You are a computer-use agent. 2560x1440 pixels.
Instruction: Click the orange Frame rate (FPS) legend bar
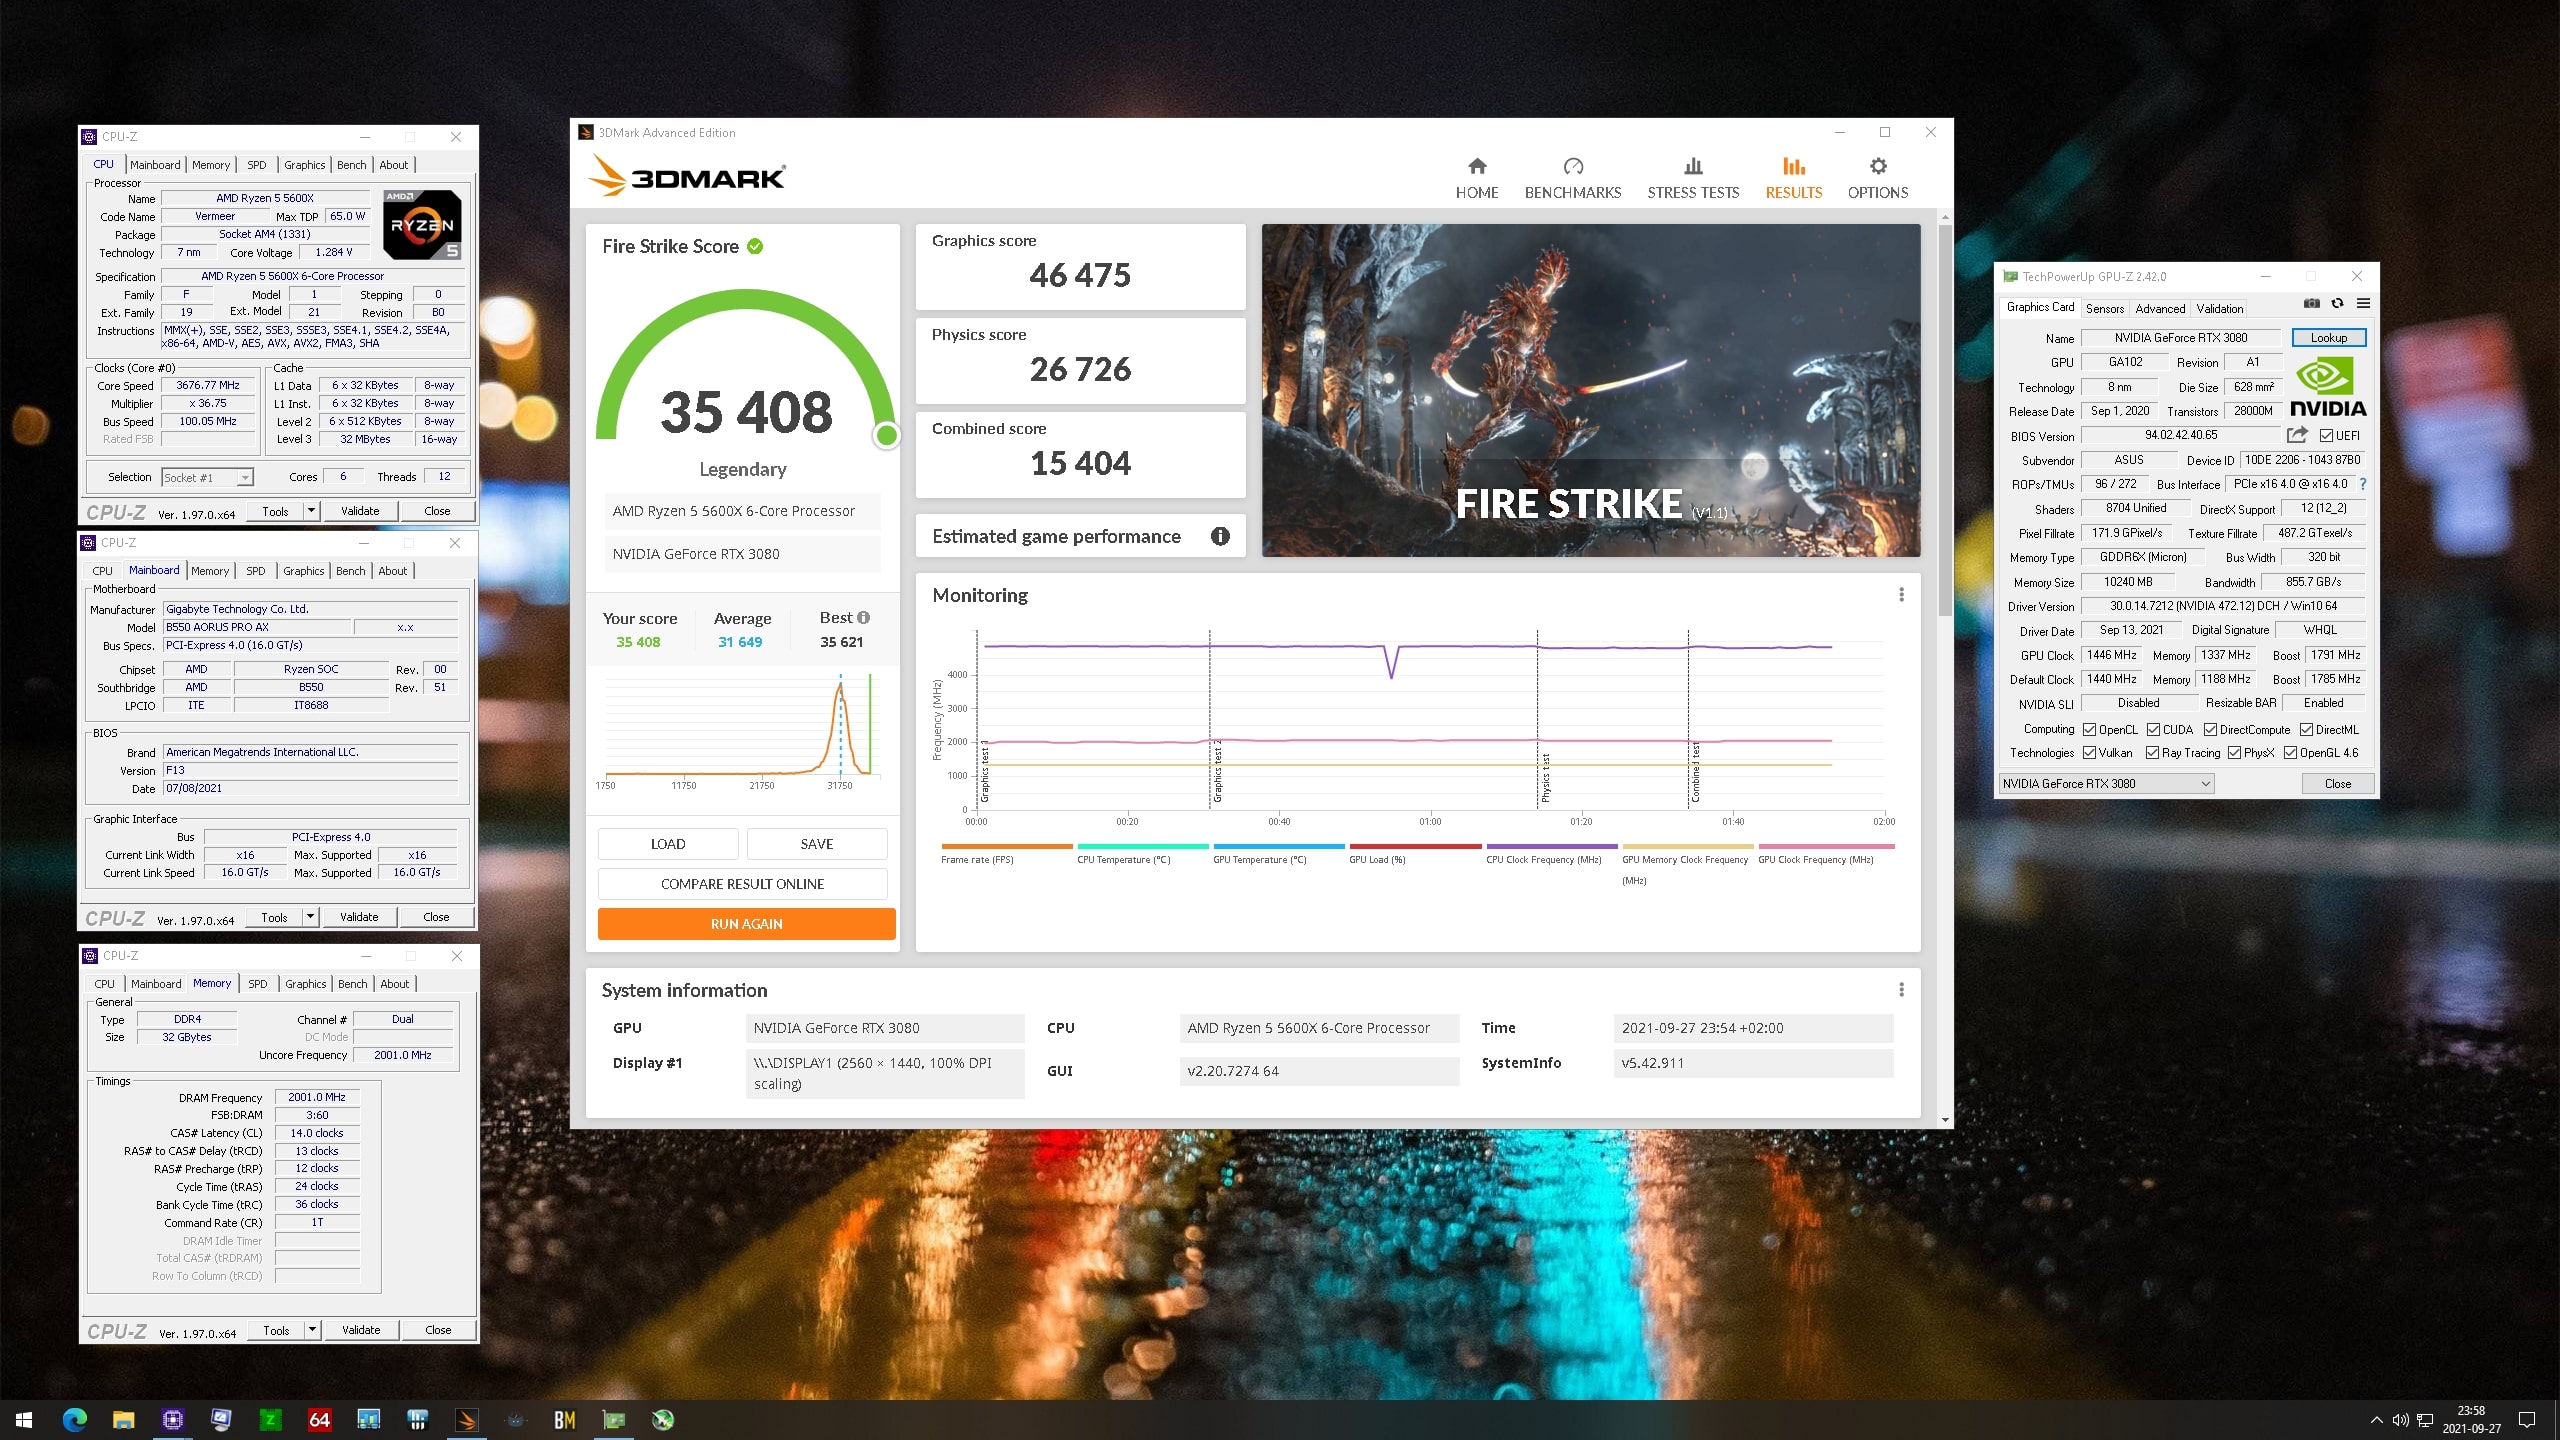coord(1006,846)
